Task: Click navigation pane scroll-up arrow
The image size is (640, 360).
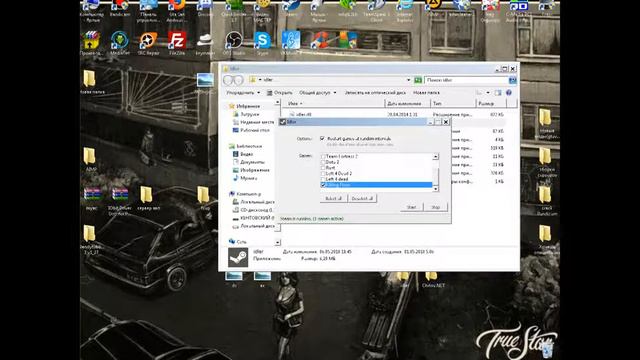Action: (278, 102)
